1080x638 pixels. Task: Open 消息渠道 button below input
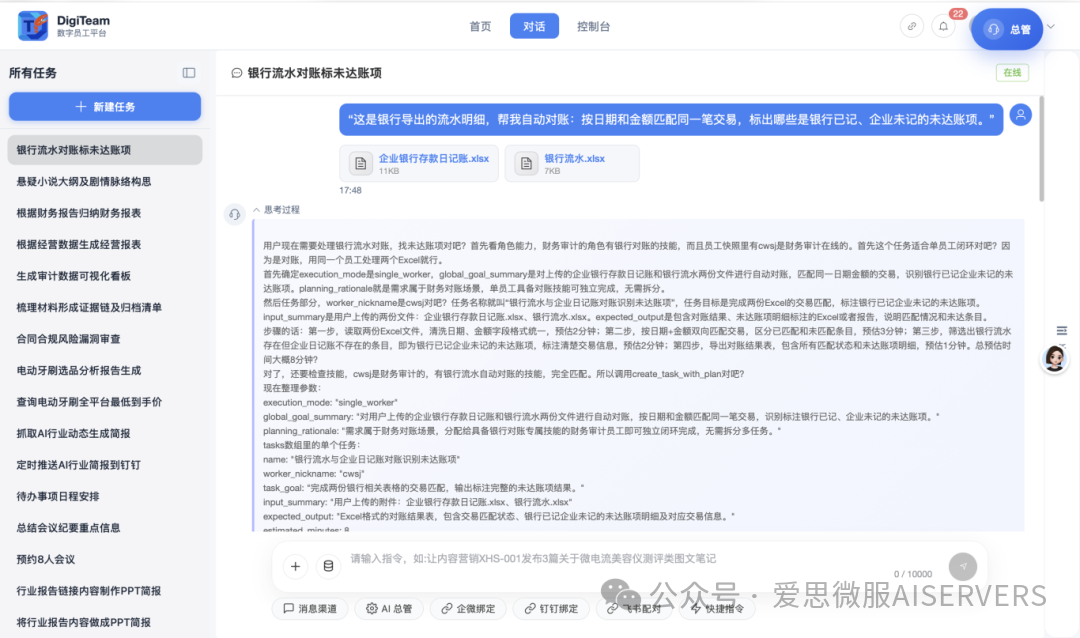click(311, 608)
